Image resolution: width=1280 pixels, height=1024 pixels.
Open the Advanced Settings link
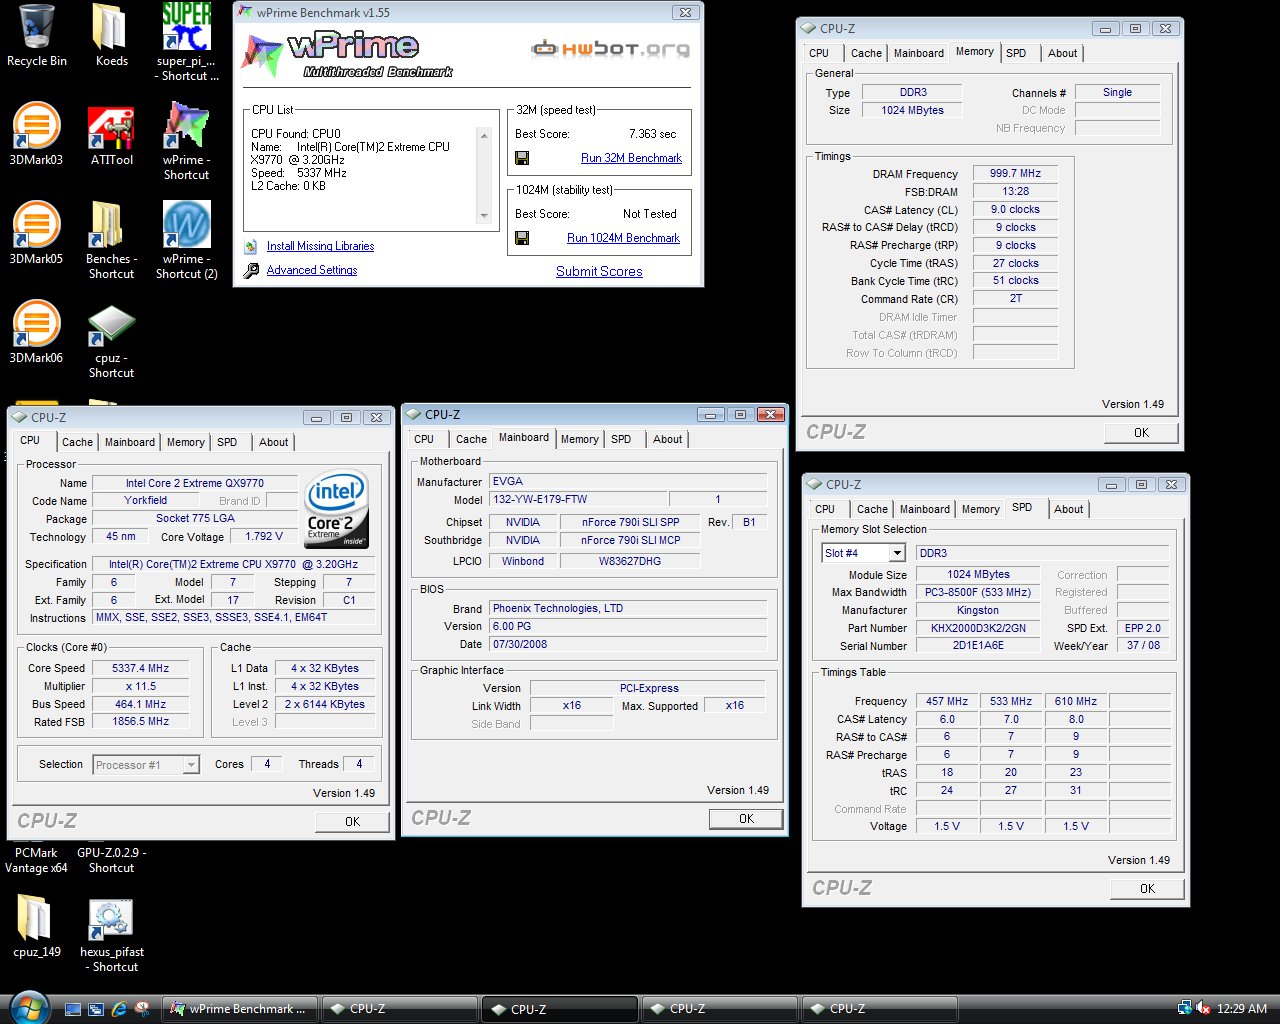312,270
